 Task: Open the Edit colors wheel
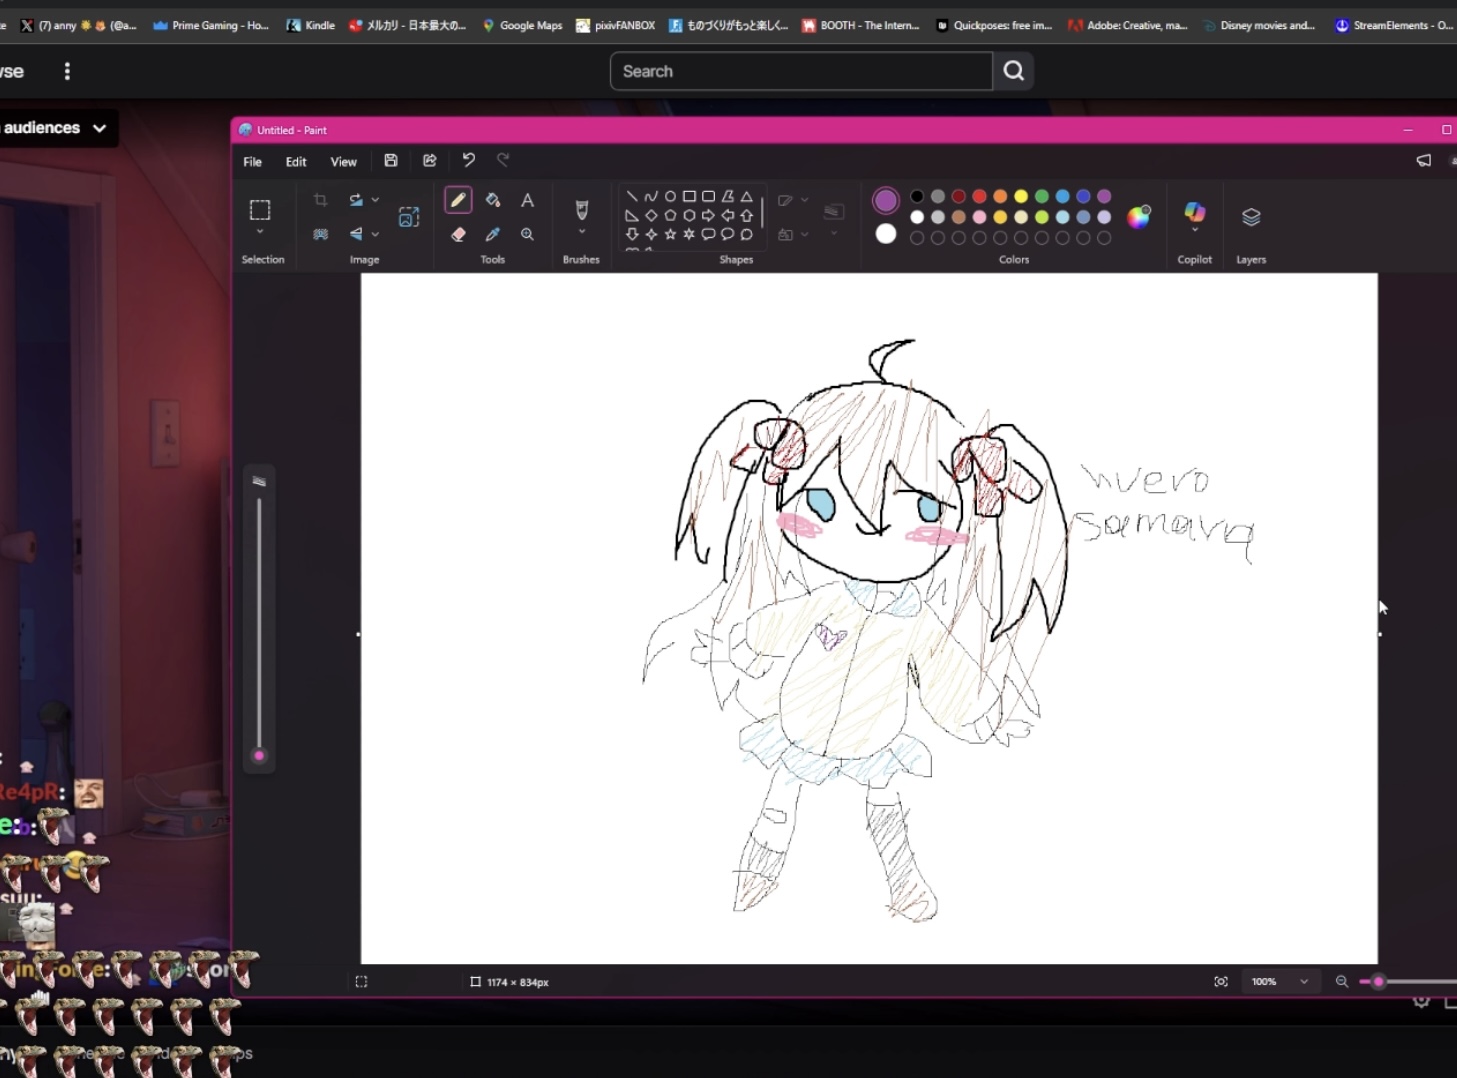pyautogui.click(x=1139, y=217)
